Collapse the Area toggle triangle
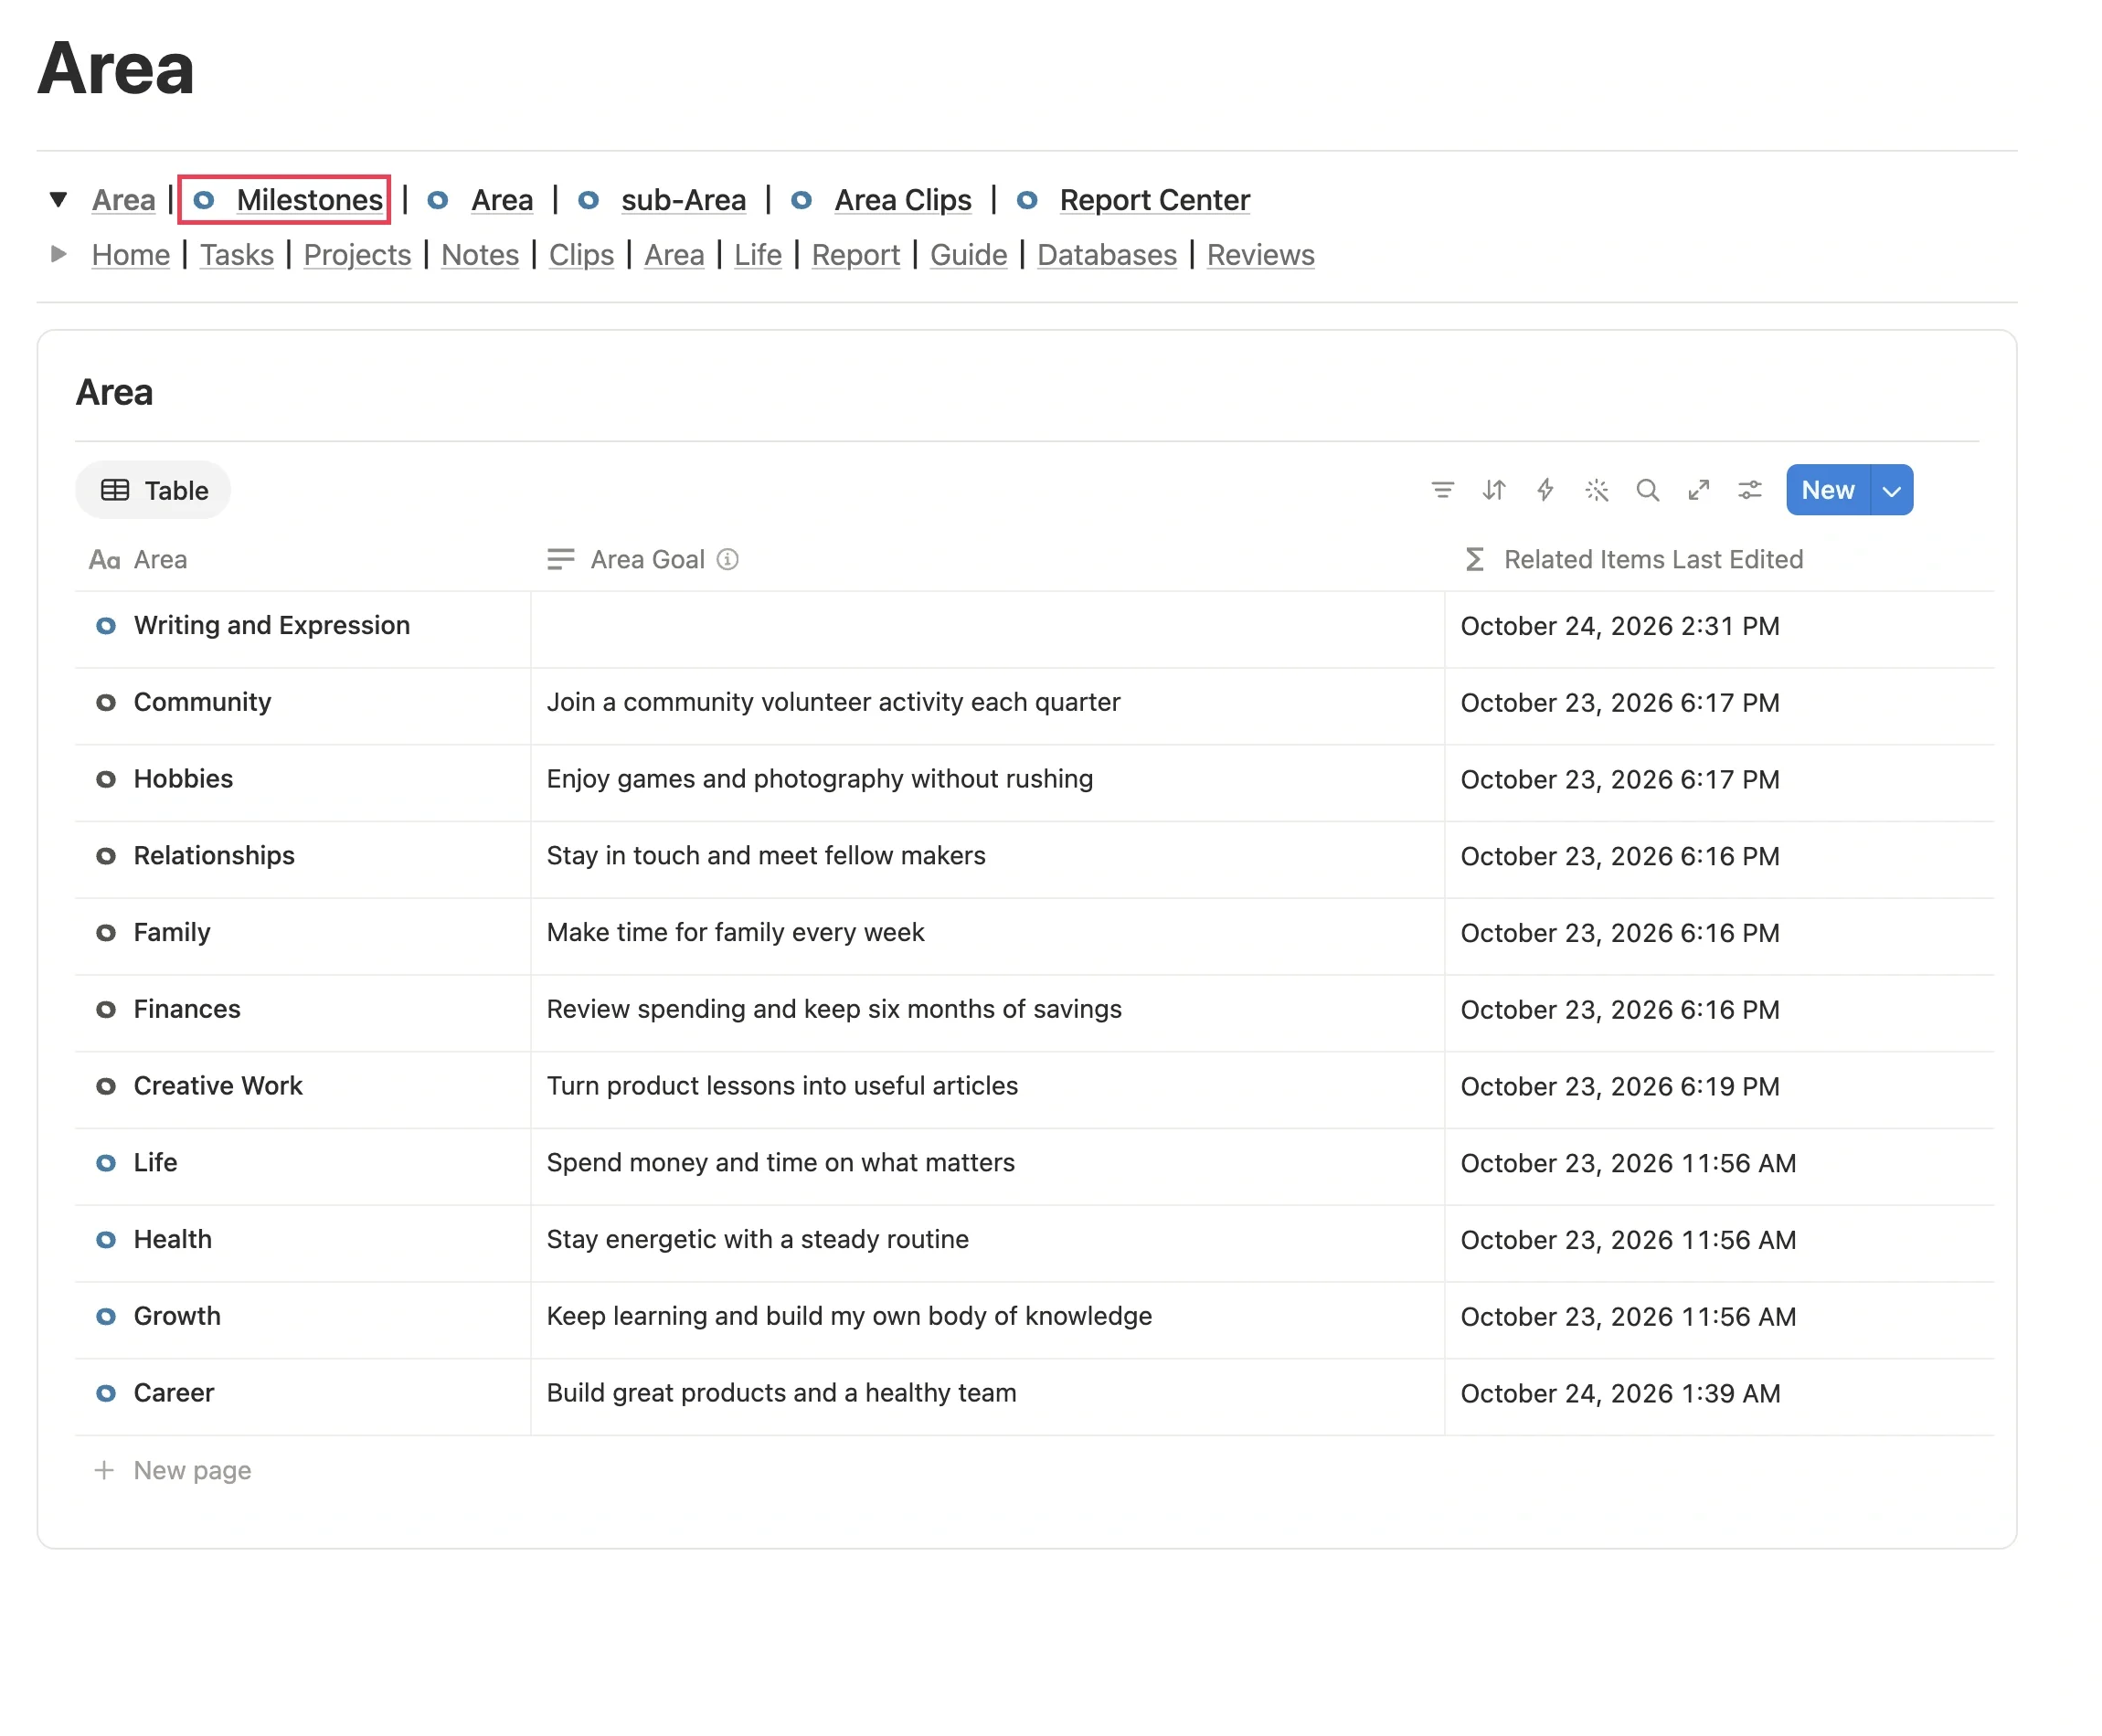 [x=58, y=200]
